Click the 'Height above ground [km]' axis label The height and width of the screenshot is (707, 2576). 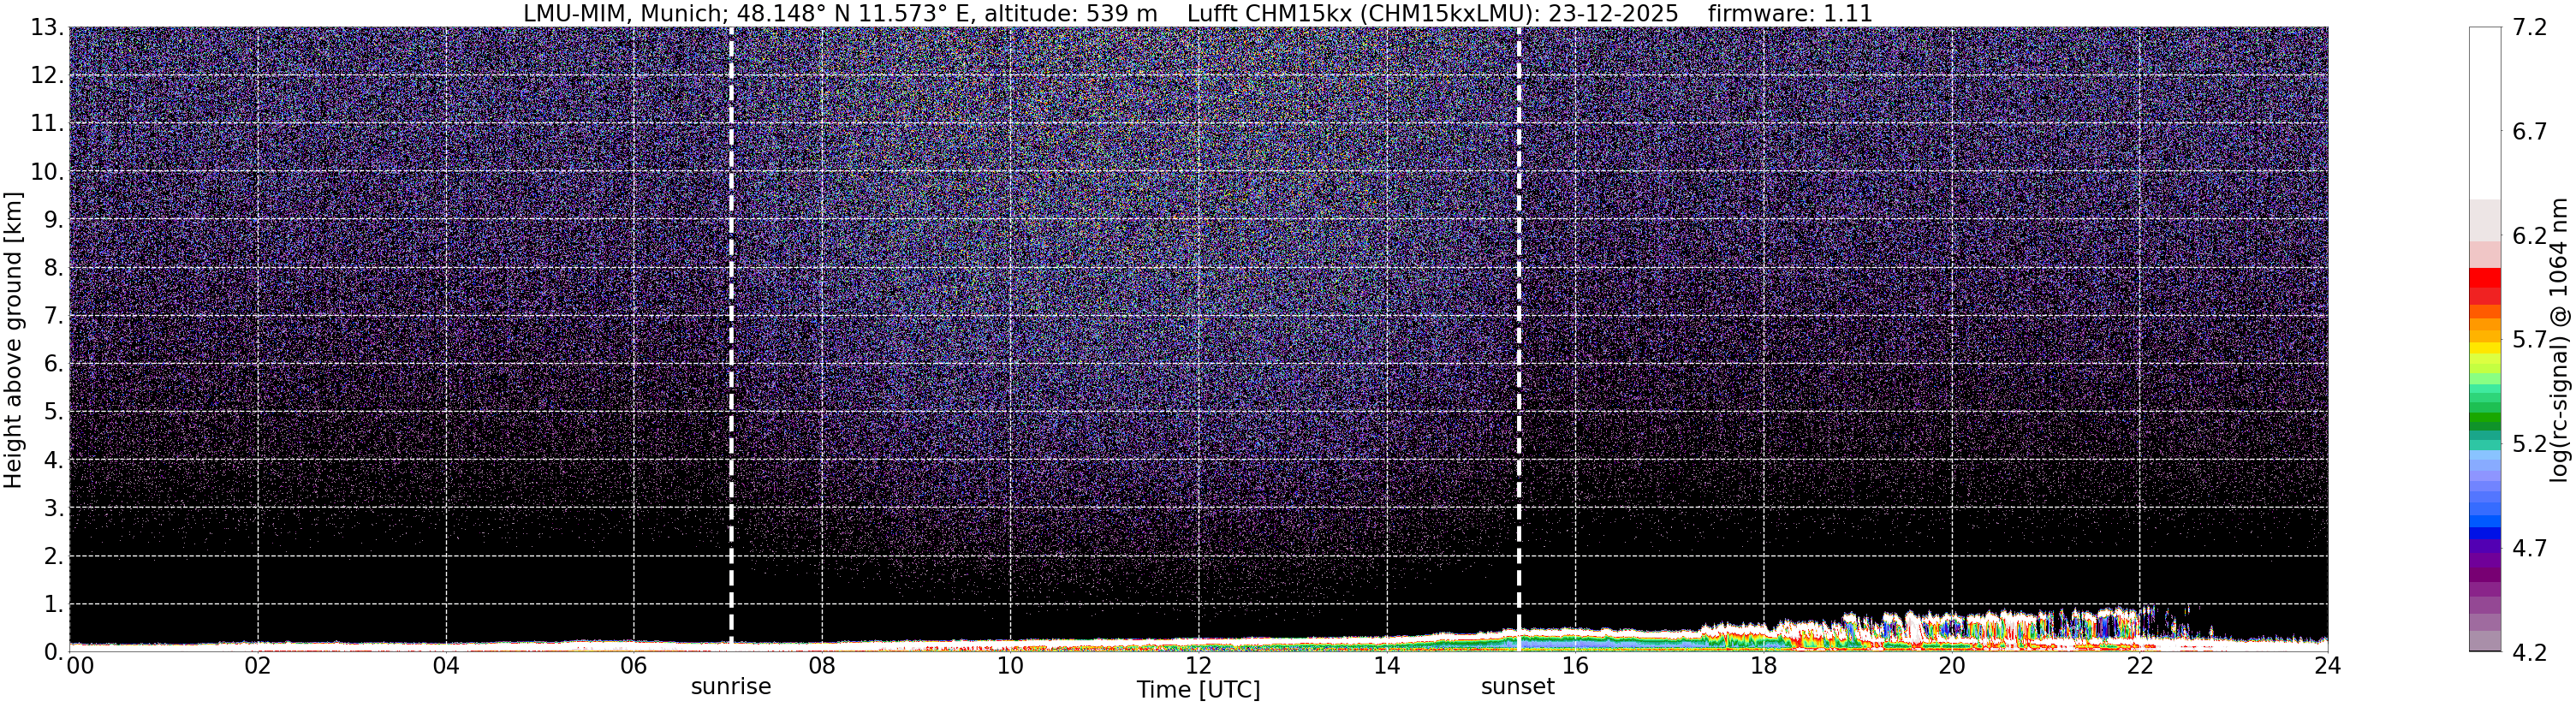pyautogui.click(x=13, y=340)
